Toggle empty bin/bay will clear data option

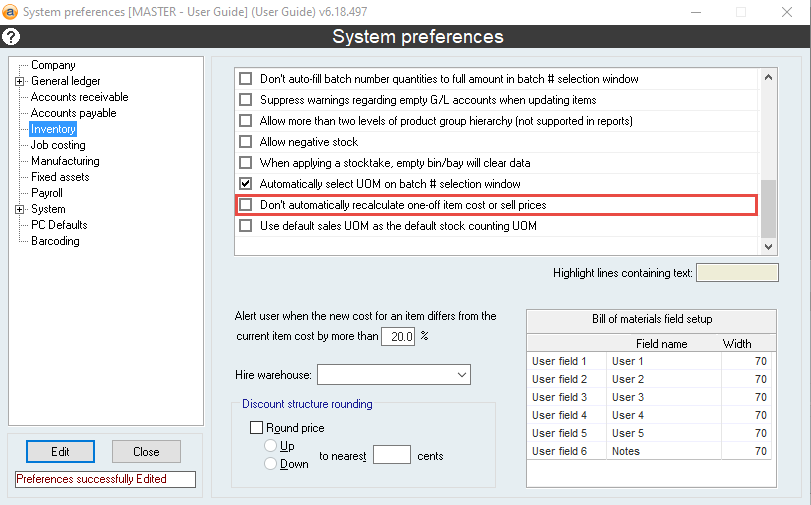click(x=246, y=162)
